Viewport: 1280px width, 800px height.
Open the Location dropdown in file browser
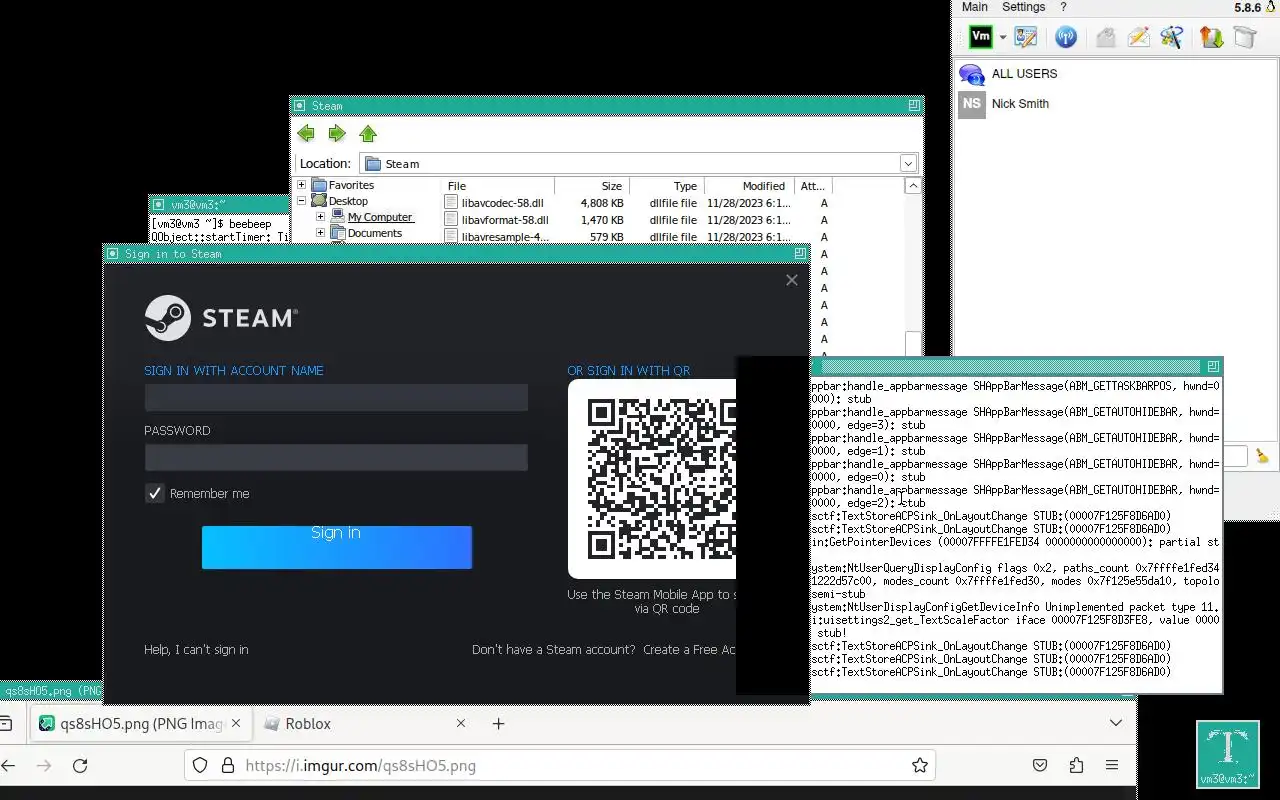coord(908,163)
